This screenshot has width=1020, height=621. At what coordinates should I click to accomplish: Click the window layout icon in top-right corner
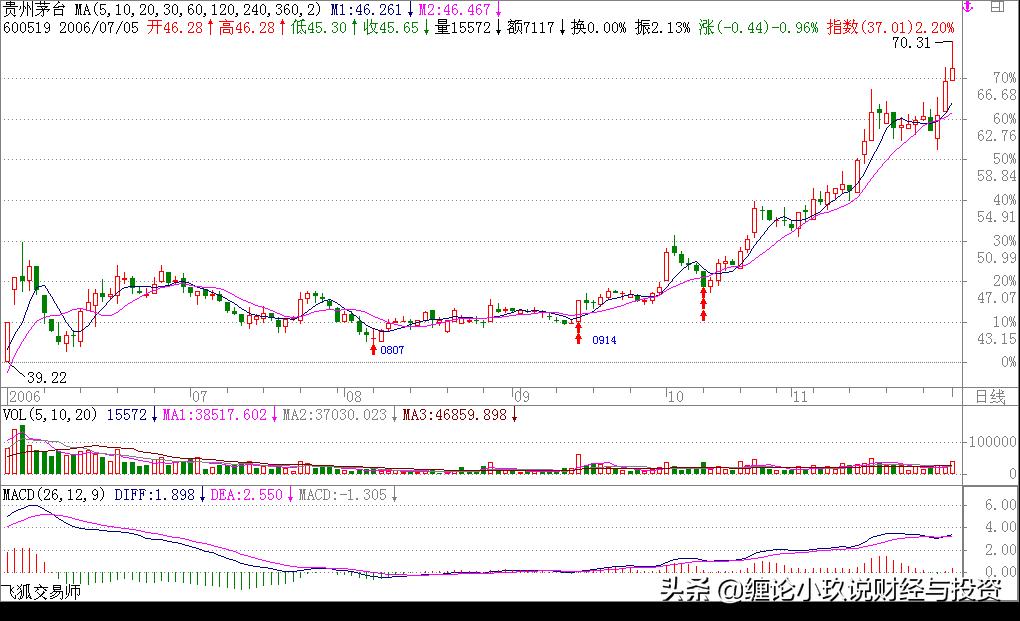coord(996,7)
